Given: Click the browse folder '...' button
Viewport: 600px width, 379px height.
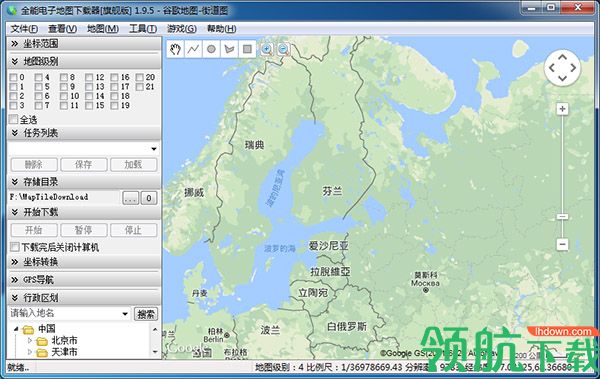Looking at the screenshot, I should point(130,198).
